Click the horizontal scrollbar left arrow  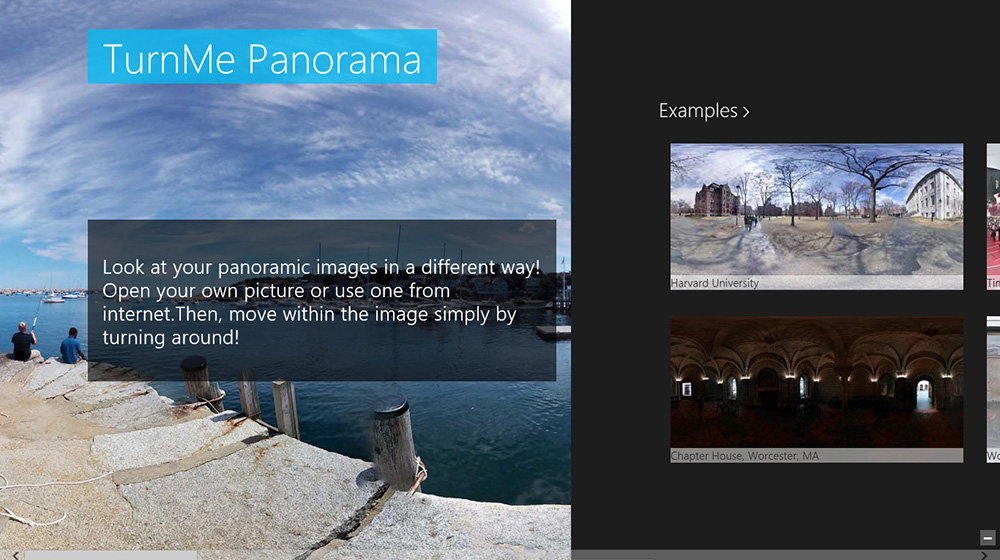coord(15,556)
